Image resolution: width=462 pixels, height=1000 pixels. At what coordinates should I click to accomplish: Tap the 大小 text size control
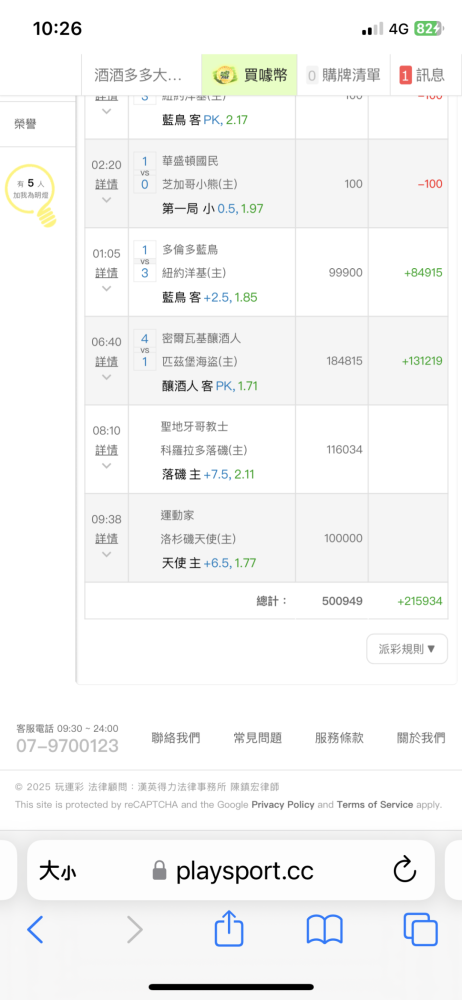point(59,871)
